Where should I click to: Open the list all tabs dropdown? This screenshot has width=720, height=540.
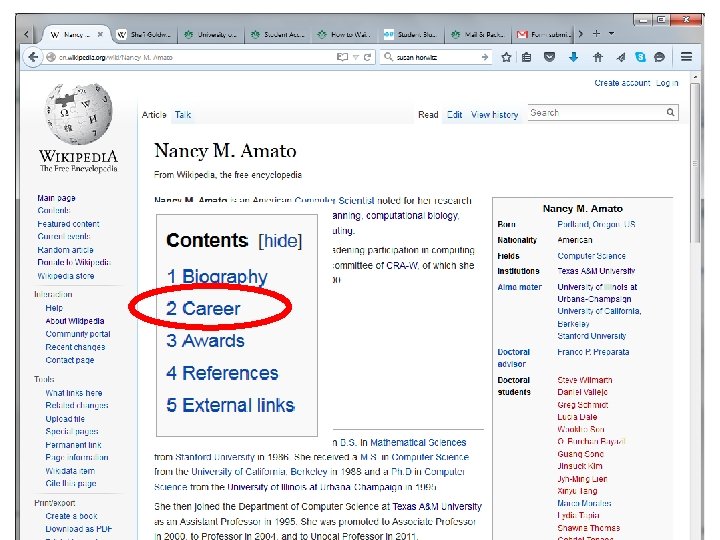point(612,34)
